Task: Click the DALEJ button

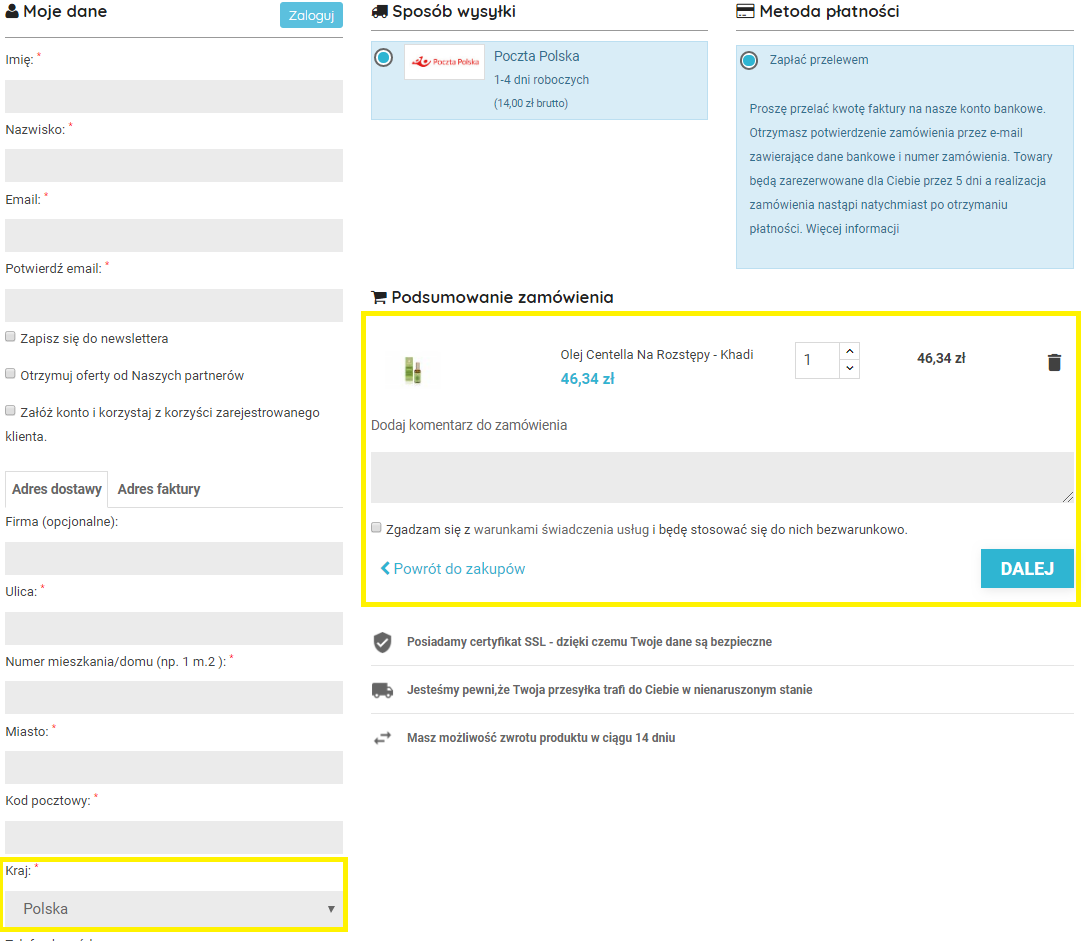Action: coord(1027,568)
